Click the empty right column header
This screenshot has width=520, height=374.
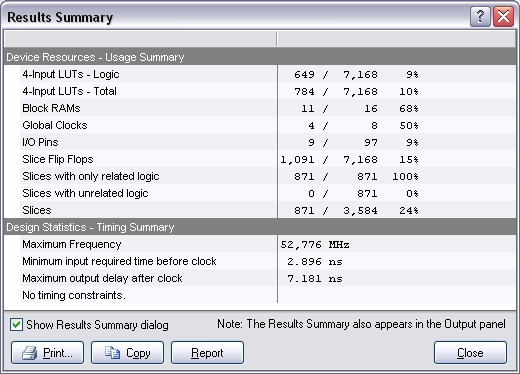click(x=396, y=39)
